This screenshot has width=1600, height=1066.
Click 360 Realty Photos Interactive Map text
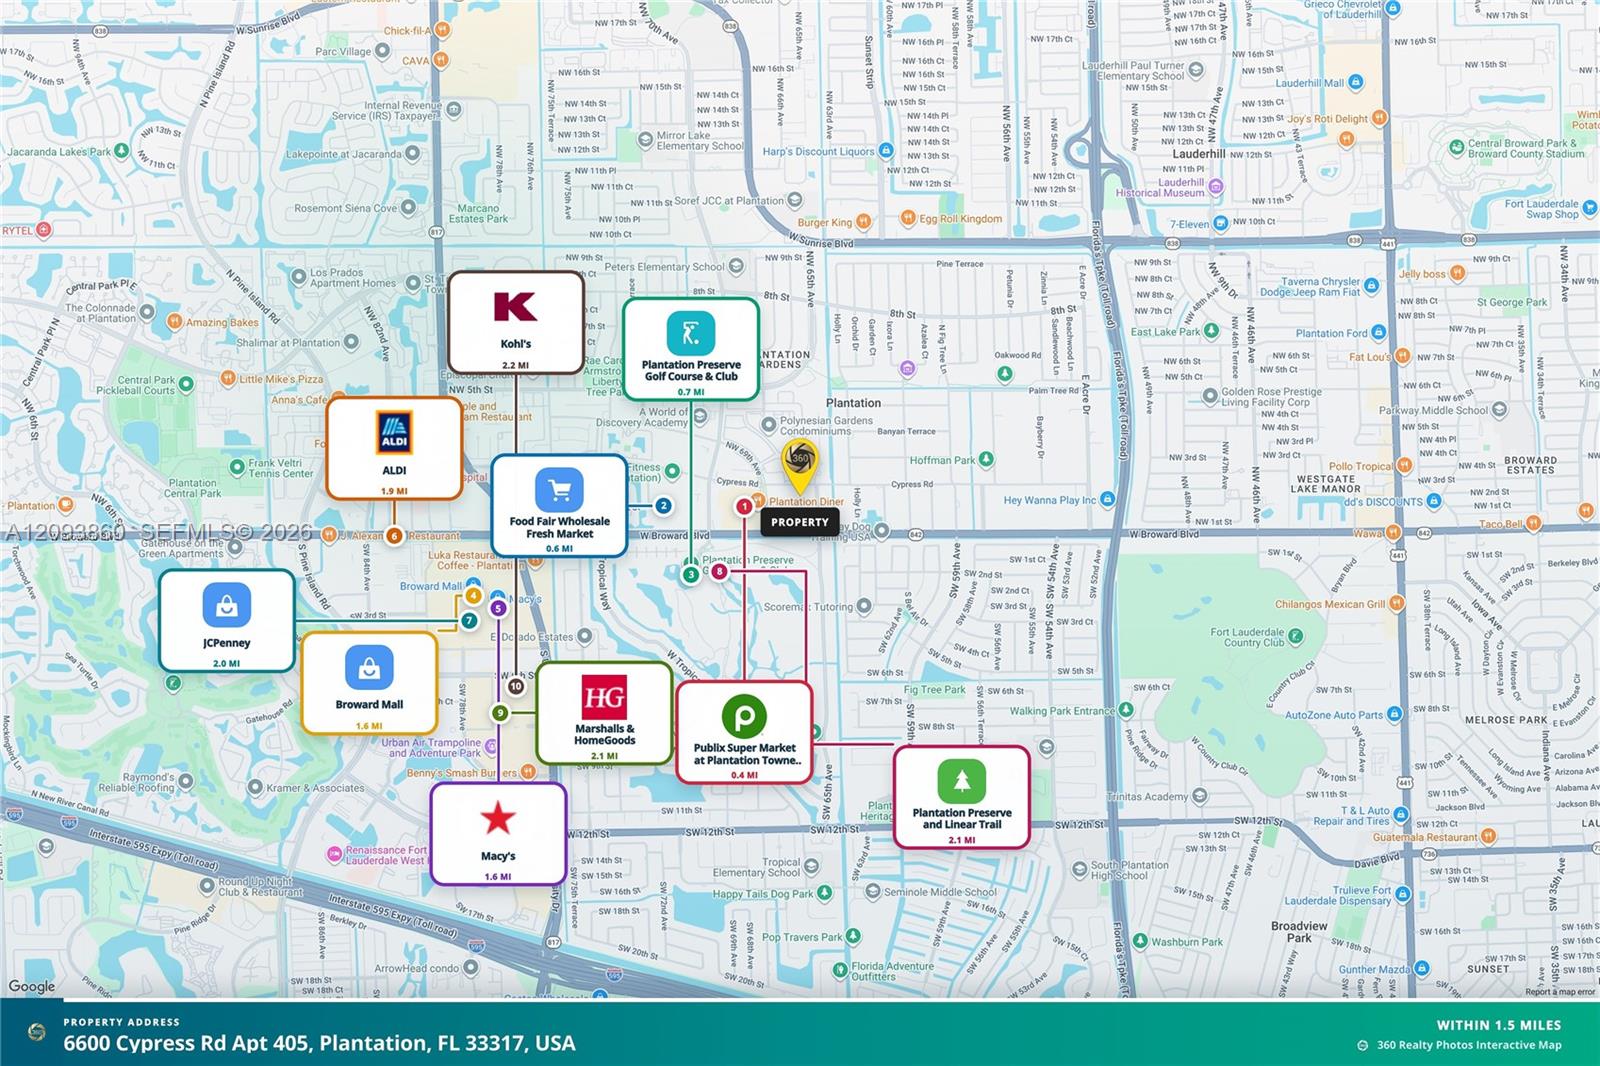click(x=1469, y=1045)
